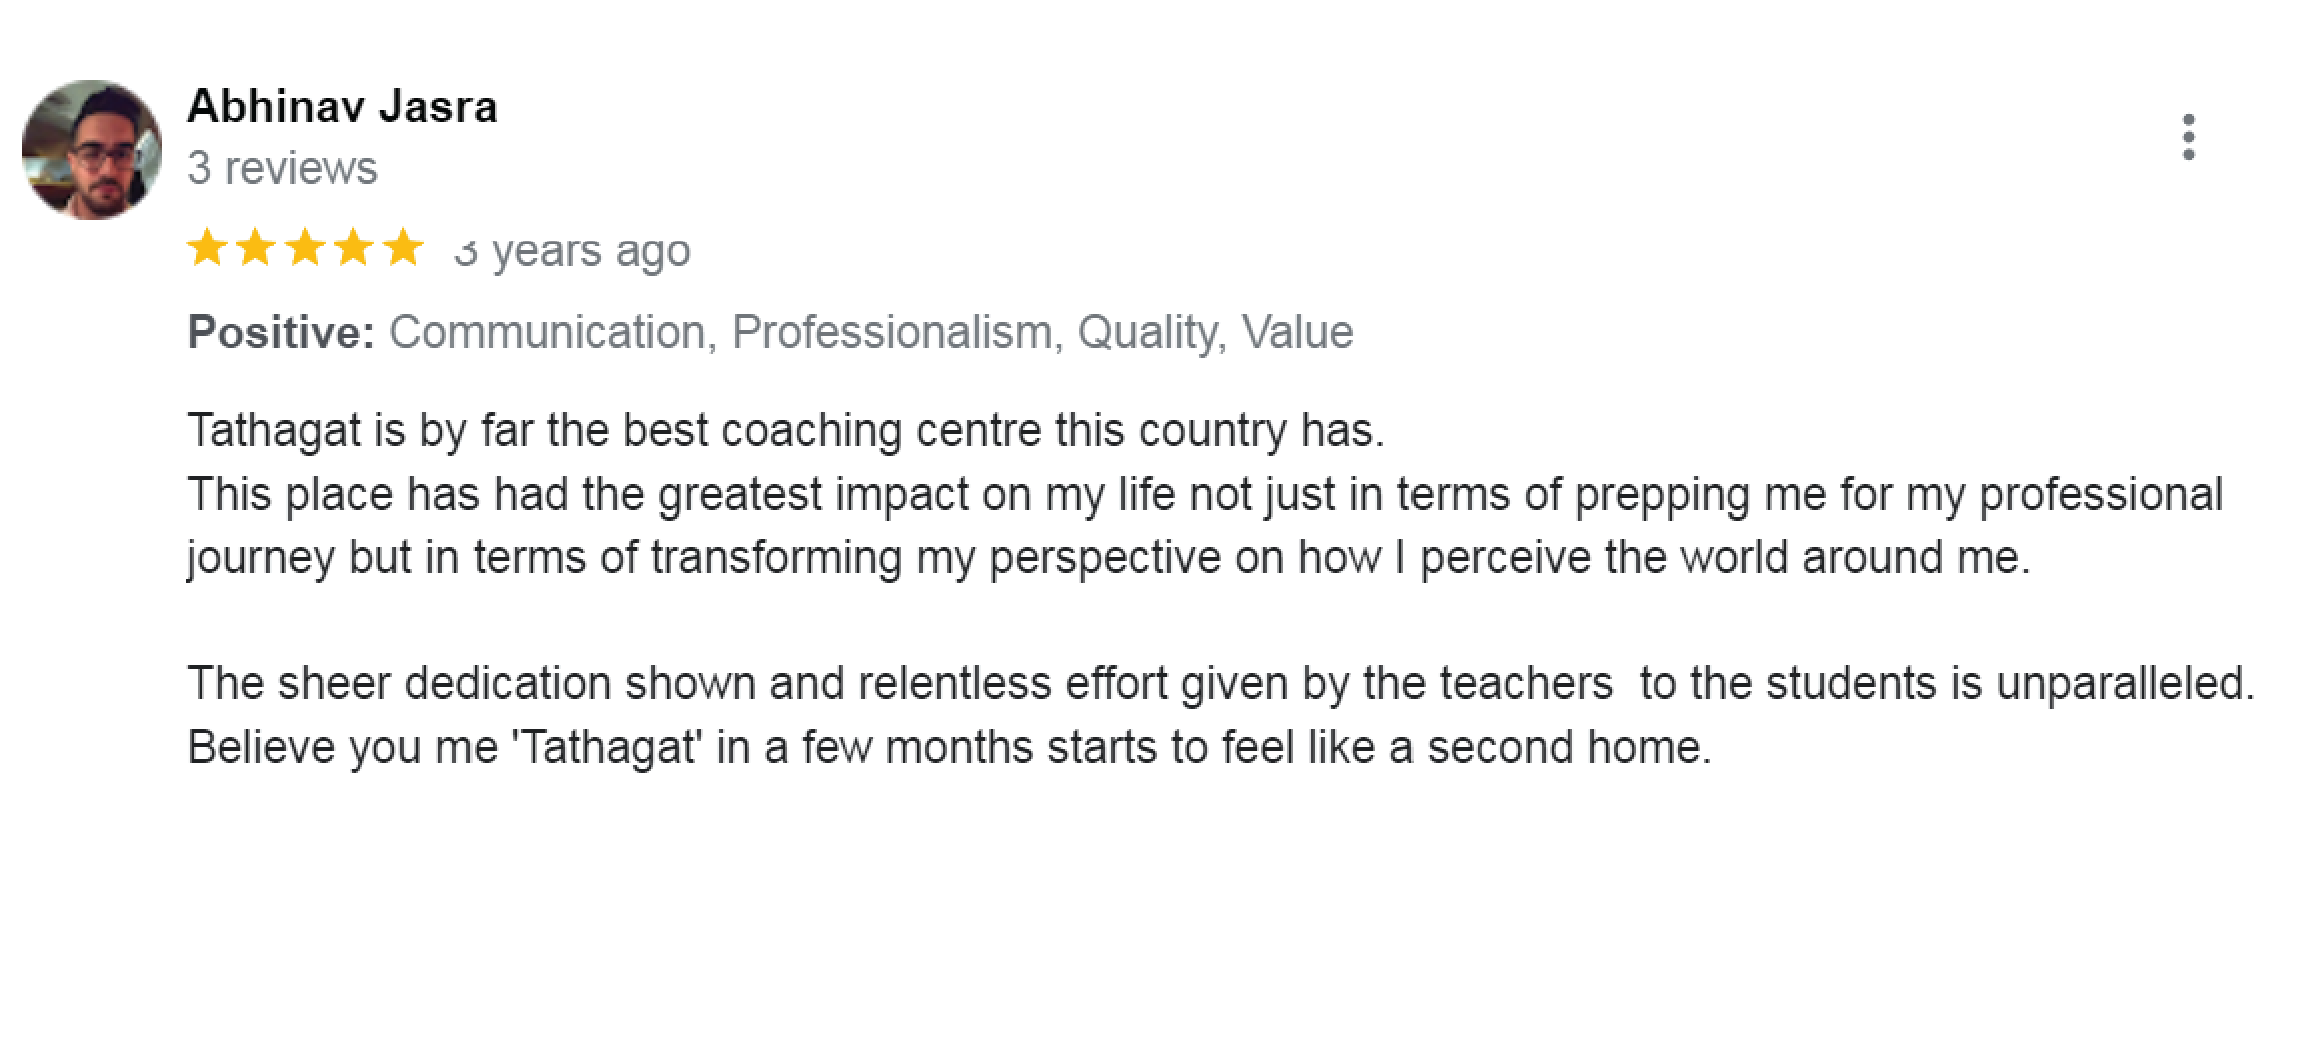Click the bold "Positive:" label
Screen dimensions: 2310x1042
281,332
